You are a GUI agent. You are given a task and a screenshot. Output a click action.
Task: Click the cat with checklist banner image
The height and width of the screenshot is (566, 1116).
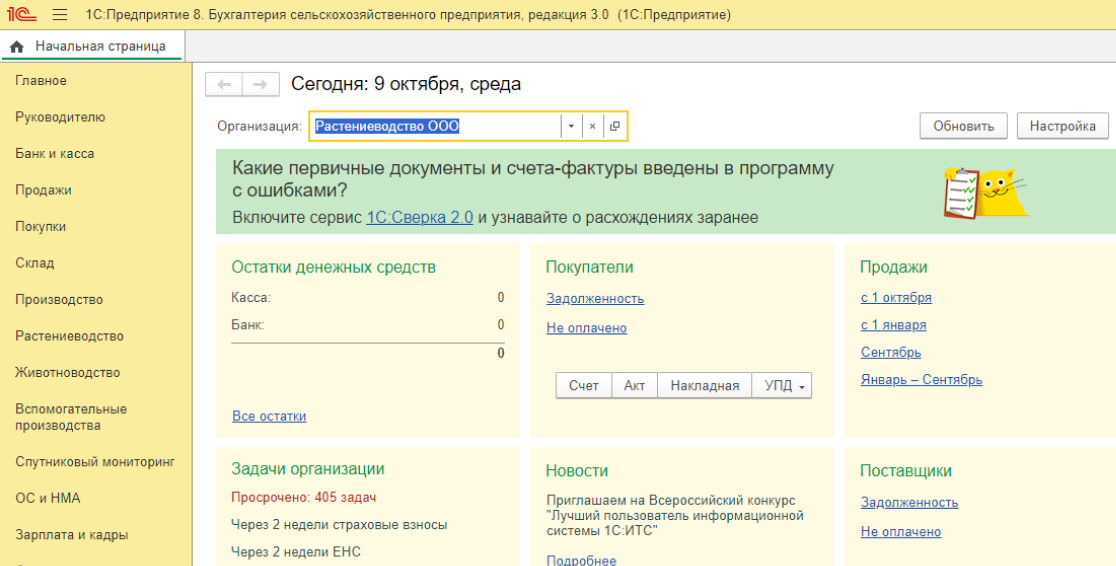point(985,192)
